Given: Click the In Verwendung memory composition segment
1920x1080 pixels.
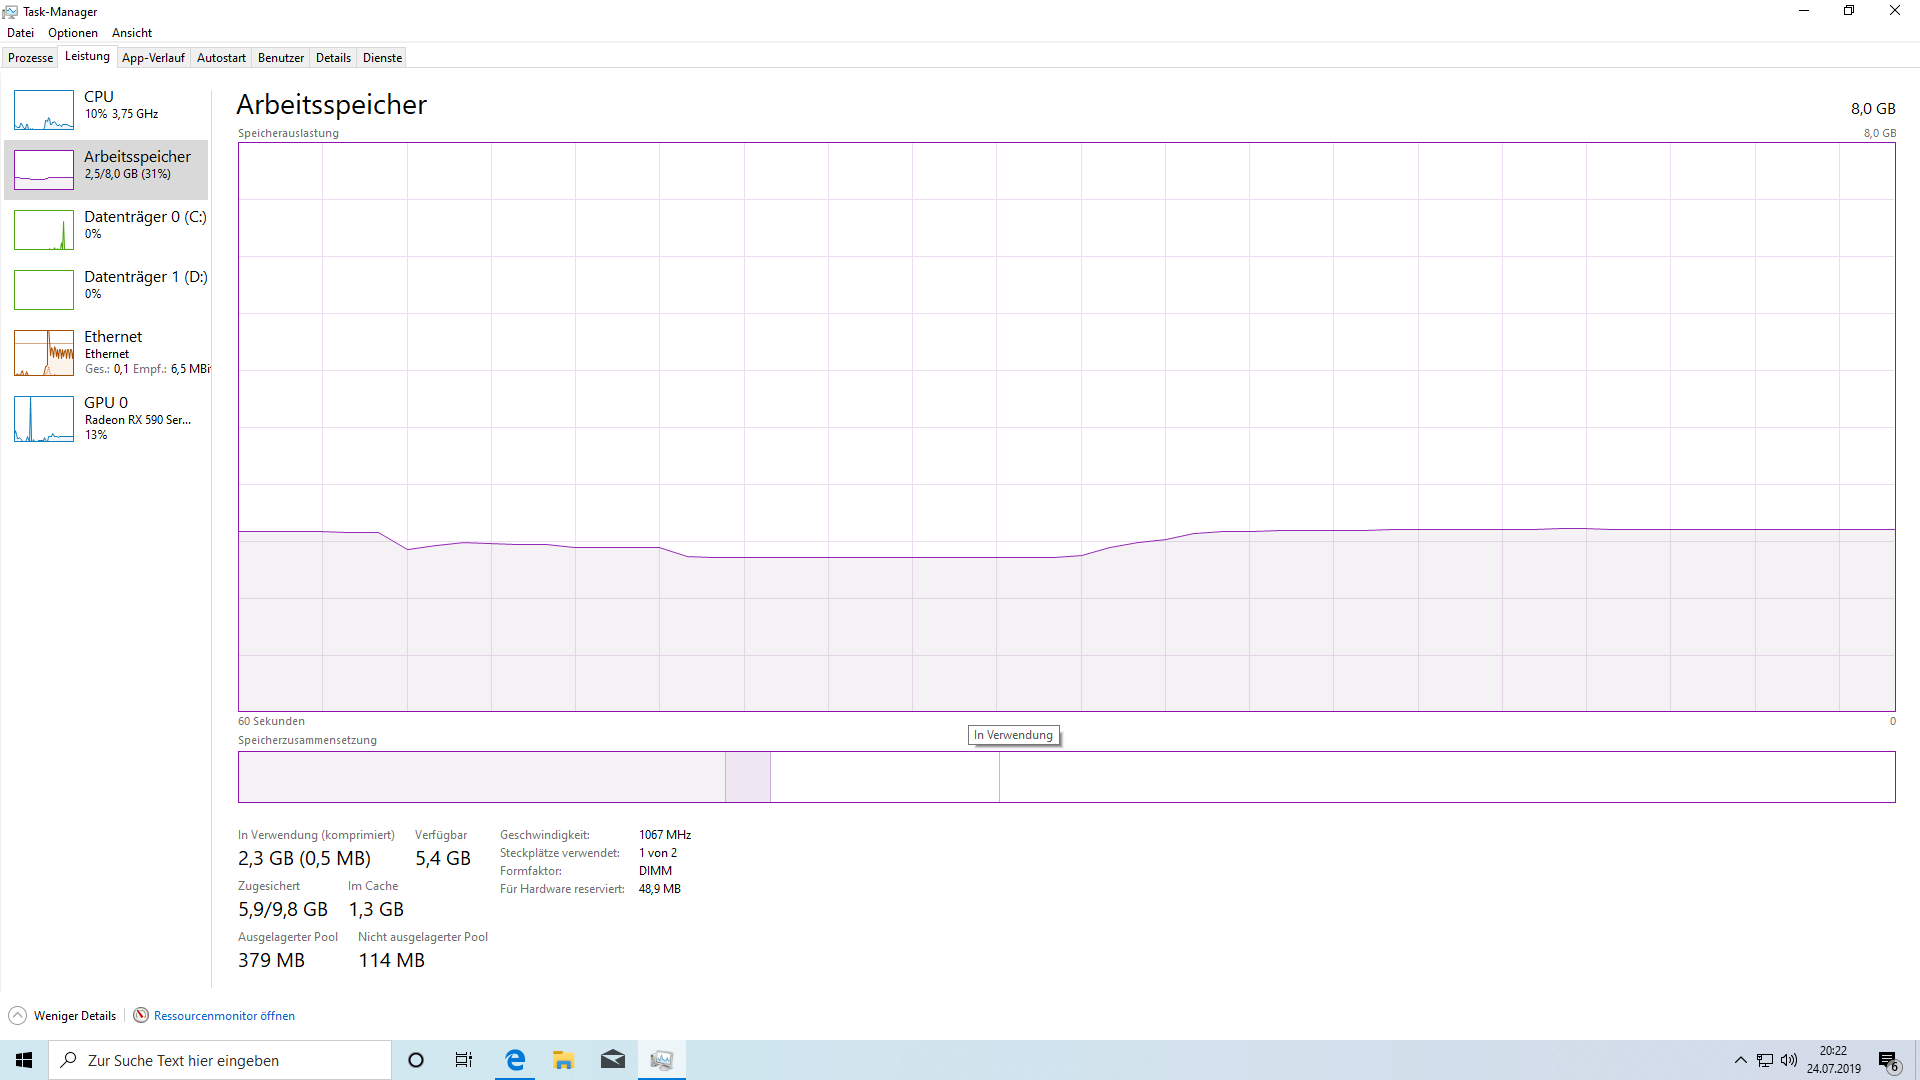Looking at the screenshot, I should 481,777.
